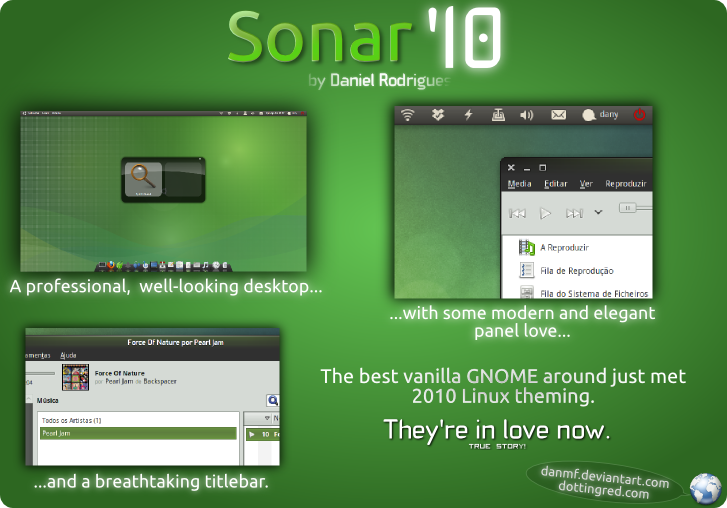
Task: Click the music player seek bar
Action: [40, 373]
